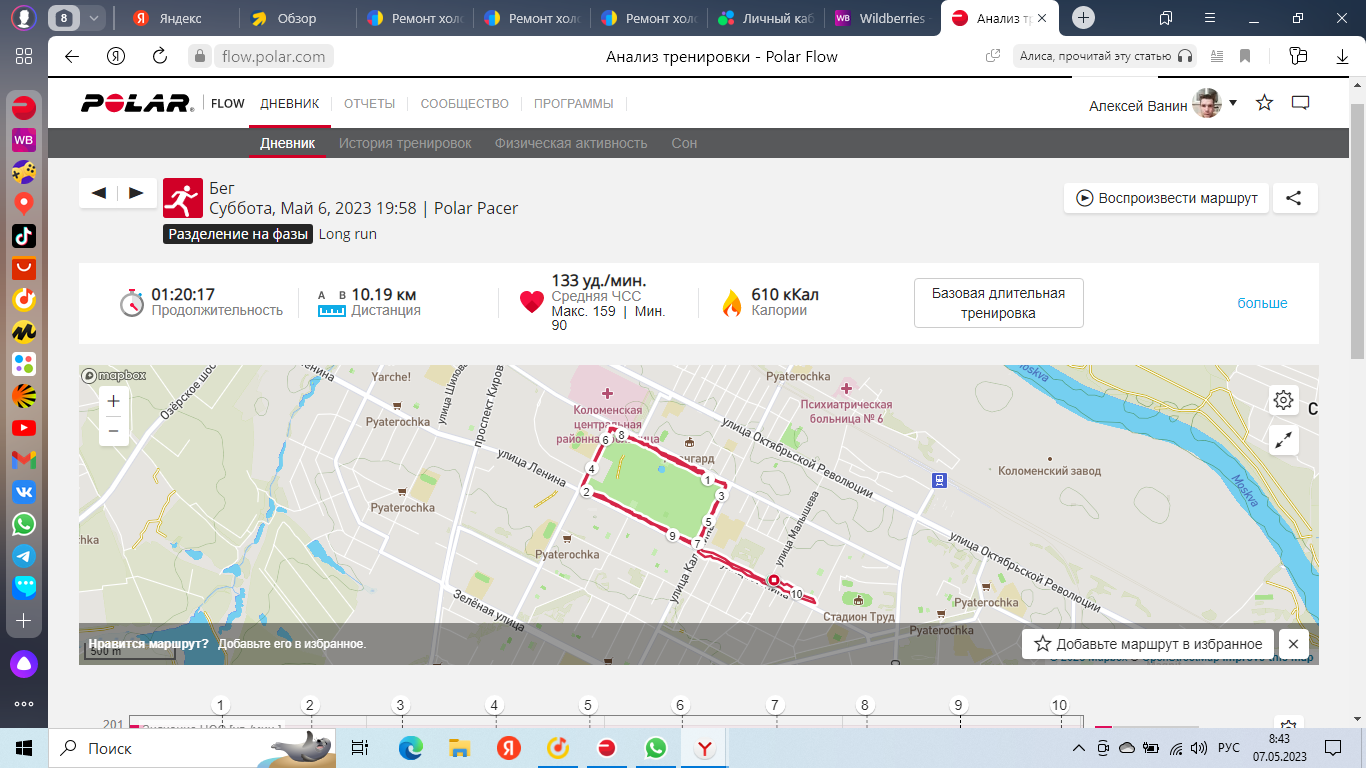Screen dimensions: 1366x768
Task: Zoom in the route map
Action: pos(113,401)
